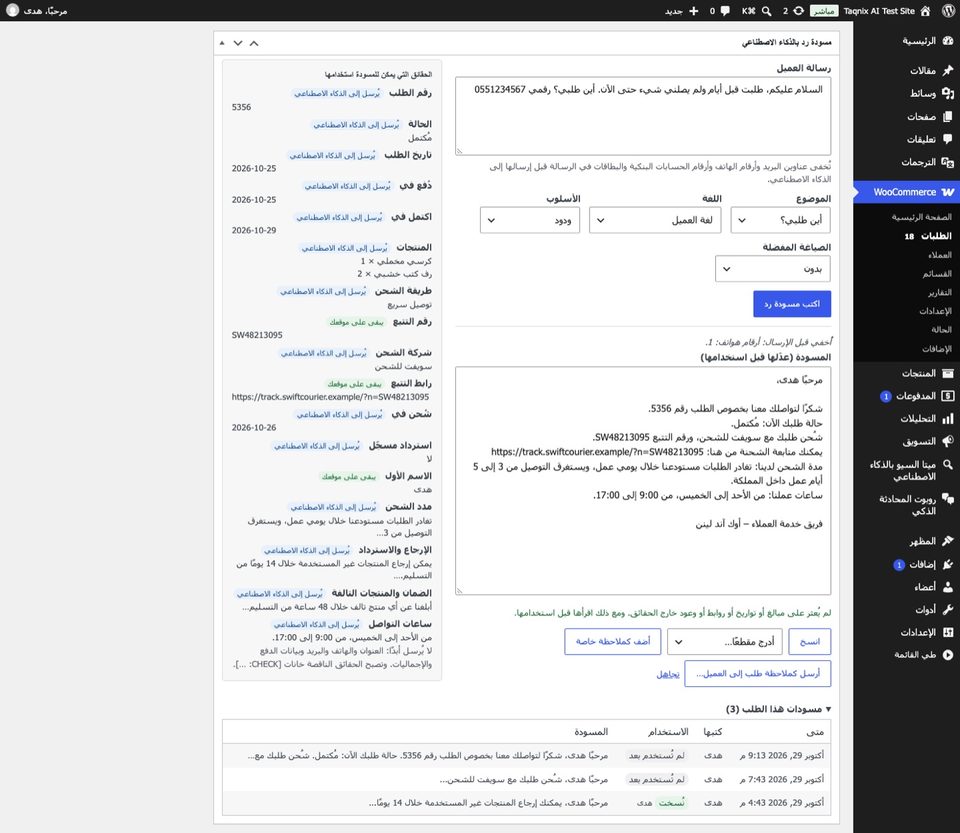Open أعضاء users in the sidebar
Viewport: 960px width, 833px height.
click(906, 587)
